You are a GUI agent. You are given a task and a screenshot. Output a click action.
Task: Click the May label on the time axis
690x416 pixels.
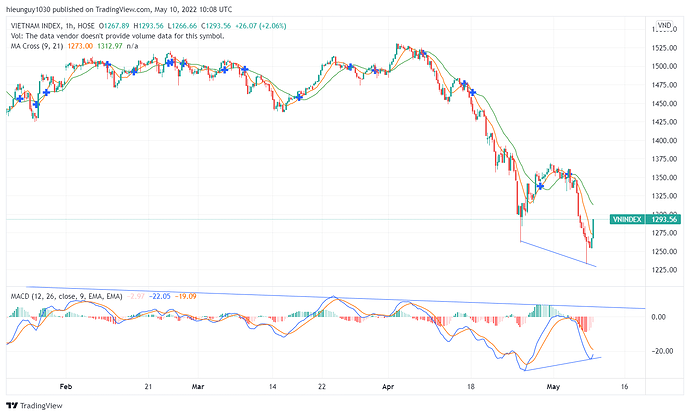coord(553,387)
